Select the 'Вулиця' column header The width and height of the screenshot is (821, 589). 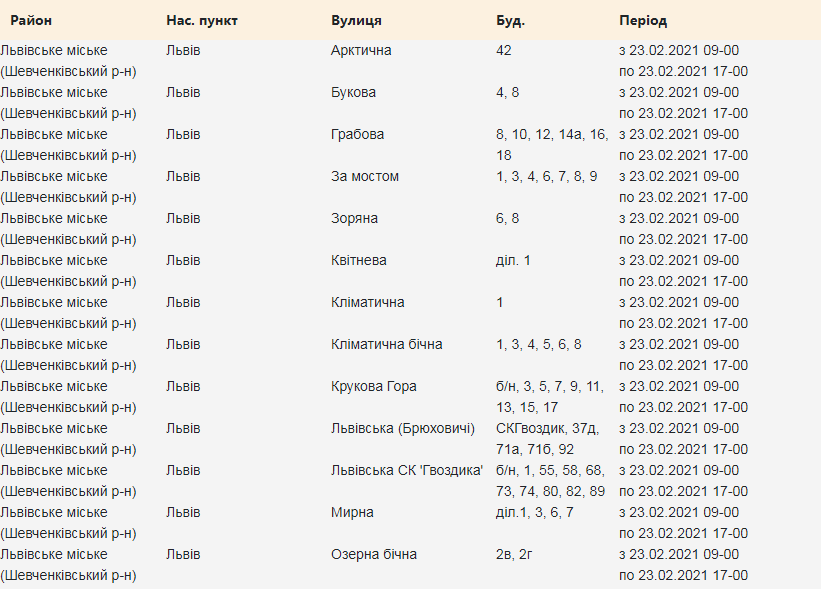click(x=356, y=20)
